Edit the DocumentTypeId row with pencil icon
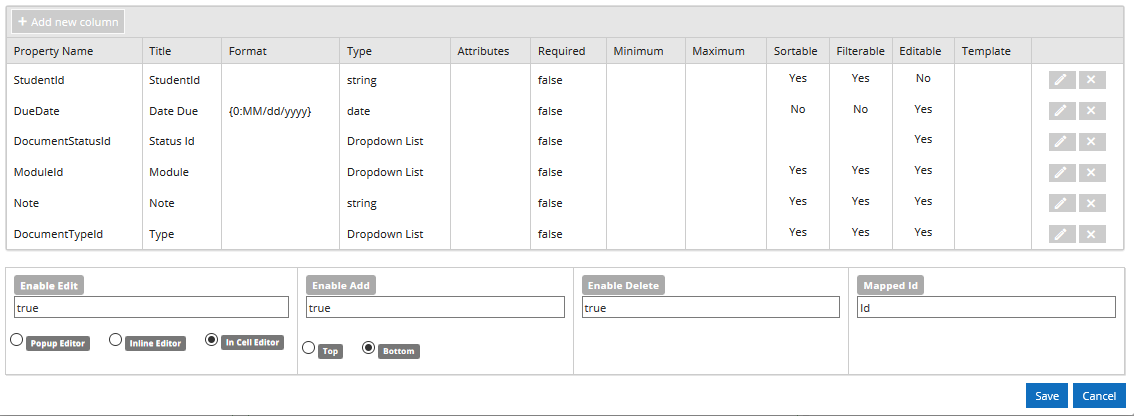The height and width of the screenshot is (416, 1134). pos(1062,234)
